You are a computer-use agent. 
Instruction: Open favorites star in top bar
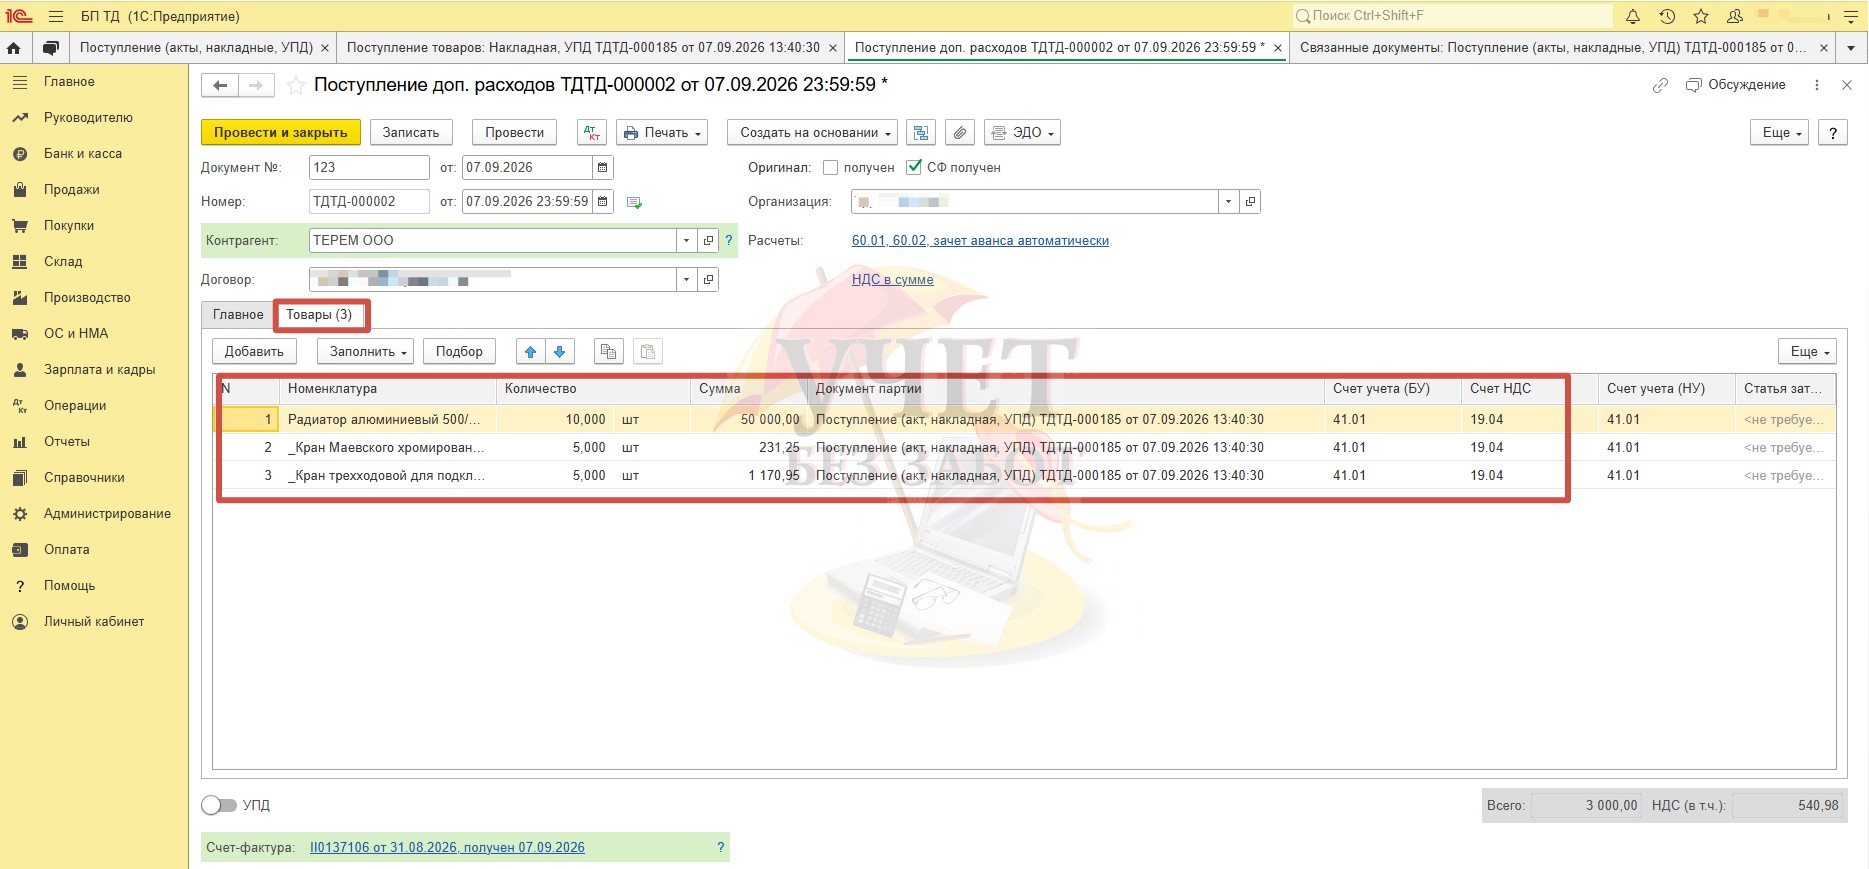click(1701, 16)
